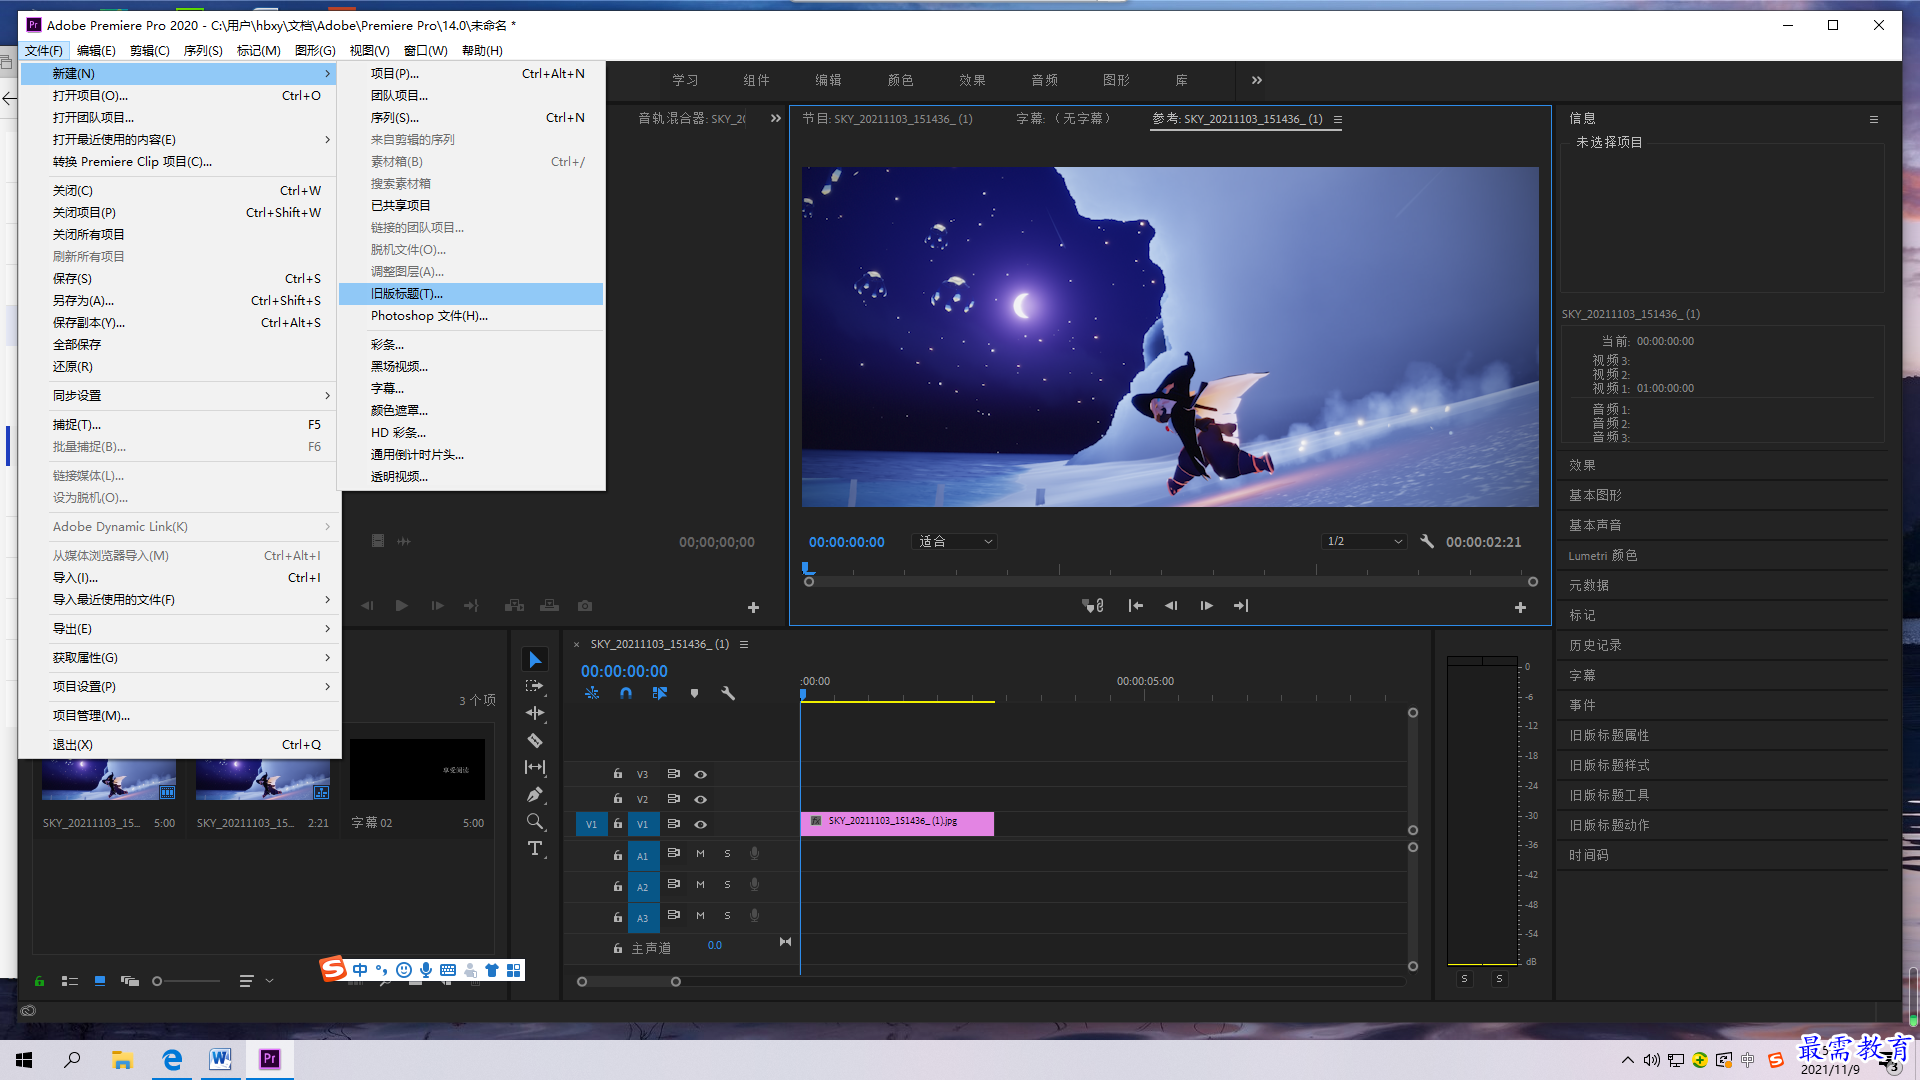1920x1080 pixels.
Task: Open the 旧版标题属性 panel
Action: 1609,735
